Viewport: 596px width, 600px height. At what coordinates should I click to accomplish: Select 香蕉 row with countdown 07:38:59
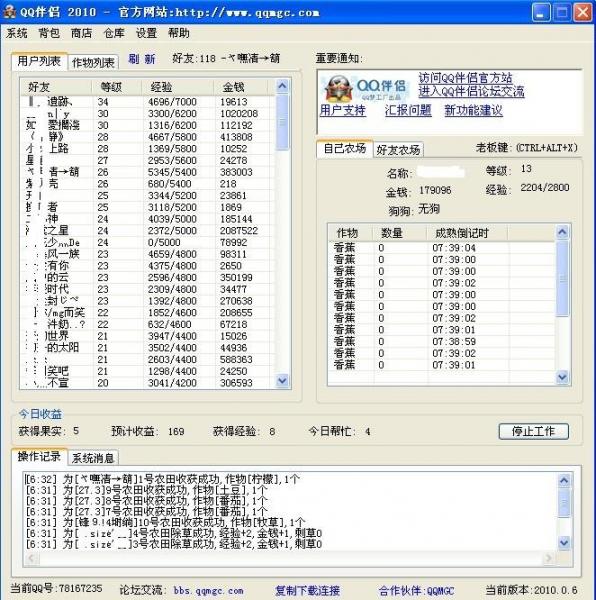[x=442, y=342]
